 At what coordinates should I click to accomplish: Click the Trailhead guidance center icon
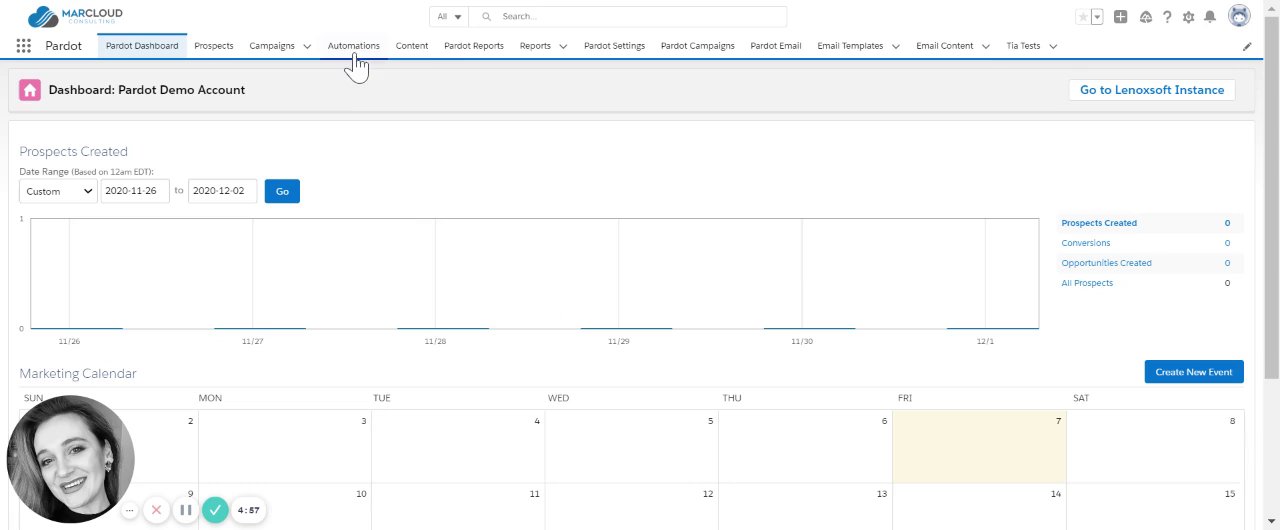(x=1145, y=17)
